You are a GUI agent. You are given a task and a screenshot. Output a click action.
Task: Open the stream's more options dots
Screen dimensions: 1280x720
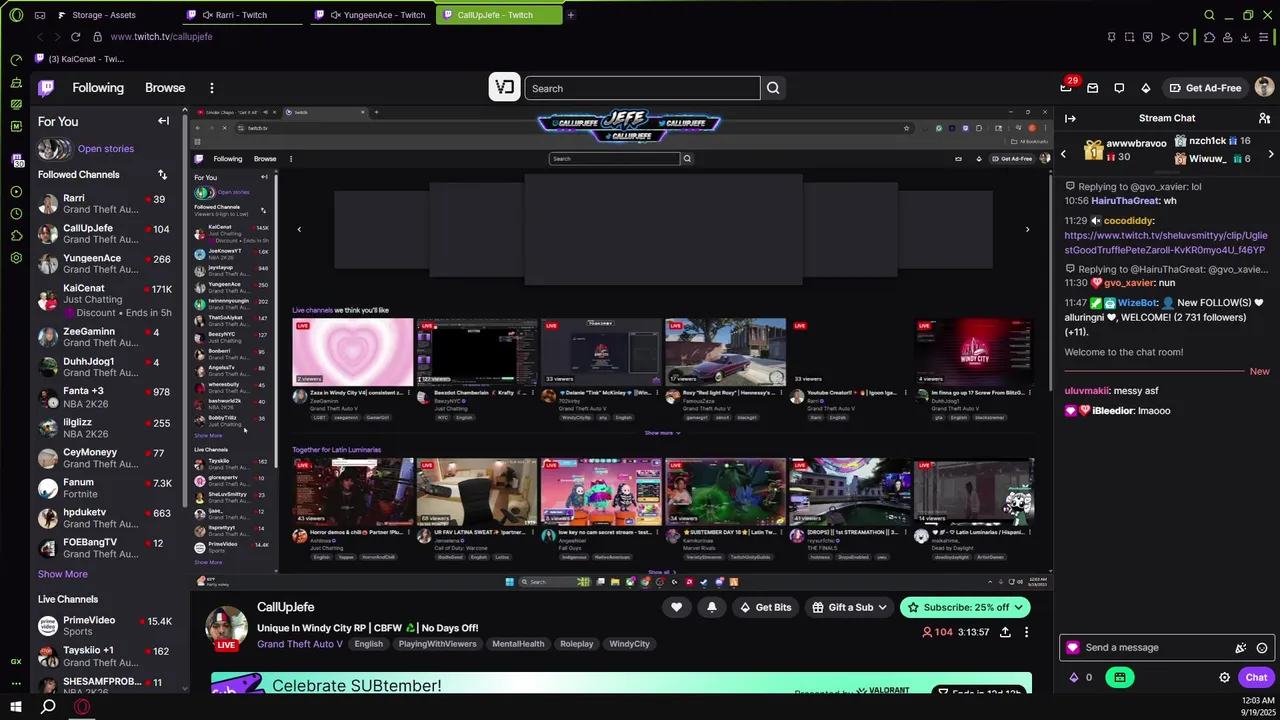click(1026, 632)
